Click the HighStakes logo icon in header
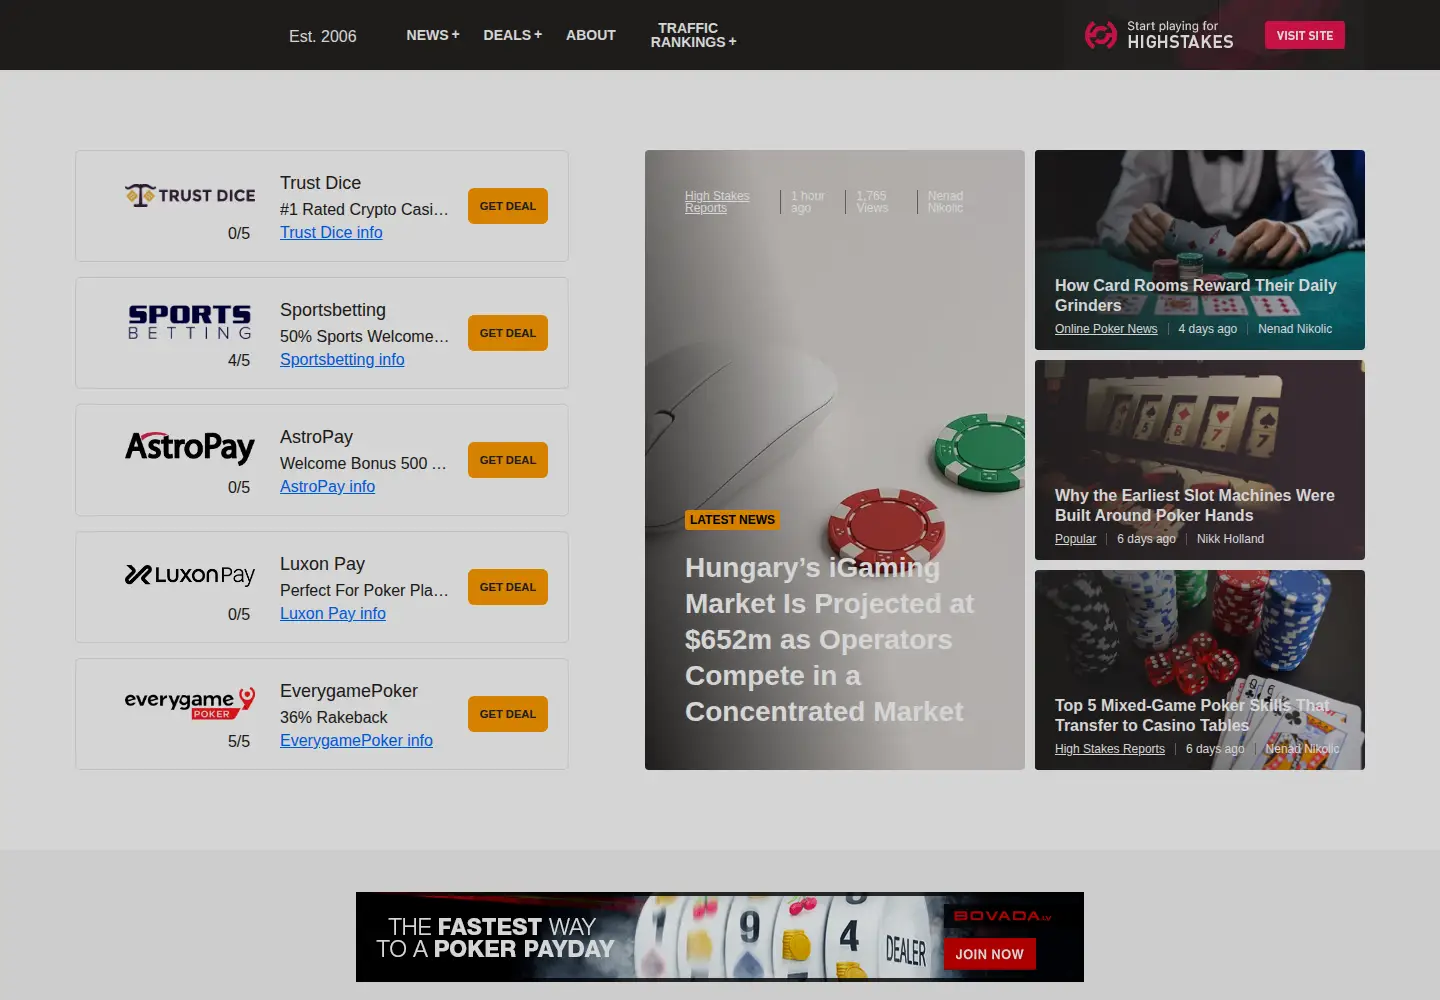The image size is (1440, 1000). click(x=1101, y=35)
